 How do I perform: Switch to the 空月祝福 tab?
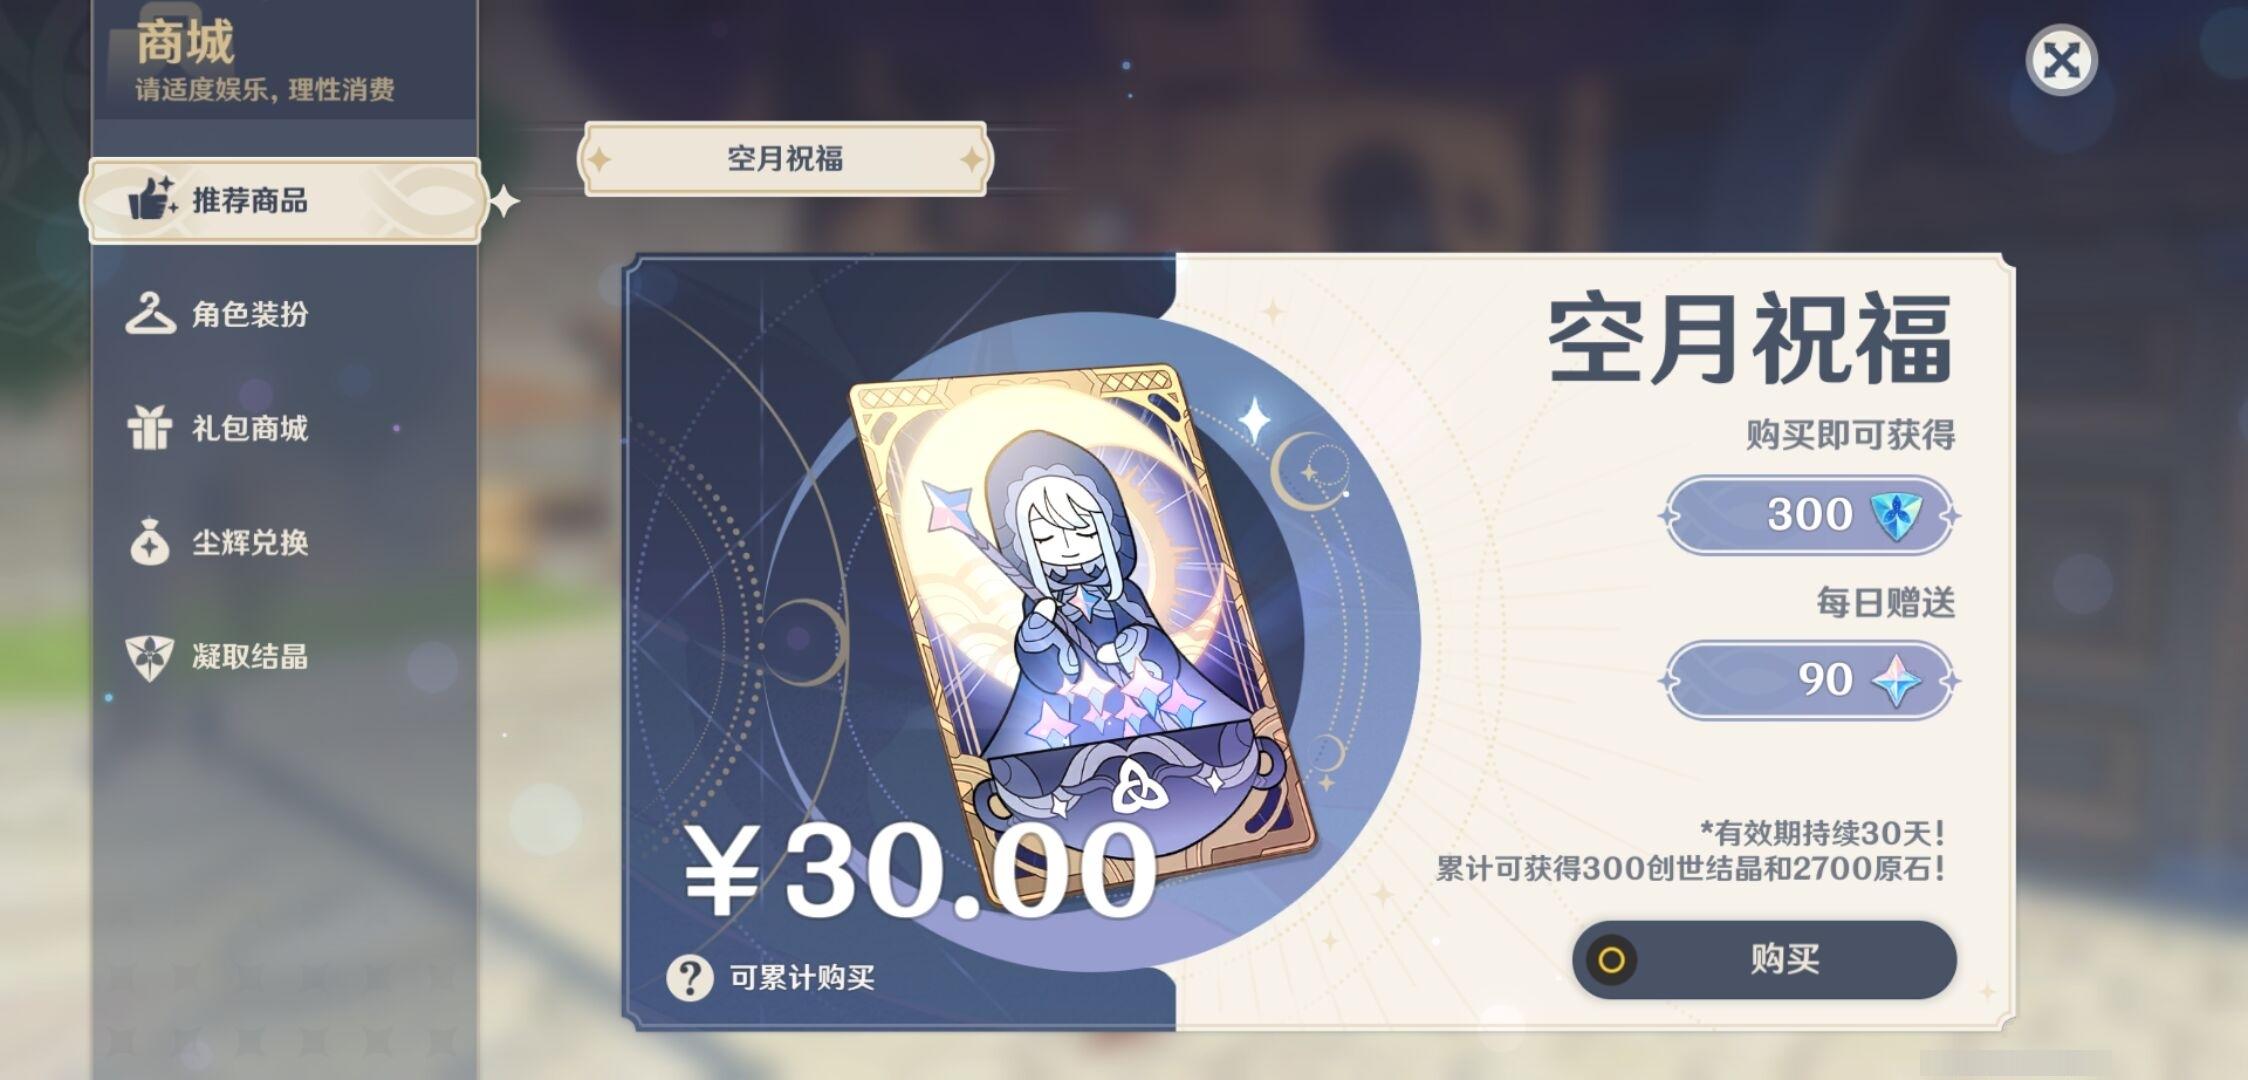785,158
